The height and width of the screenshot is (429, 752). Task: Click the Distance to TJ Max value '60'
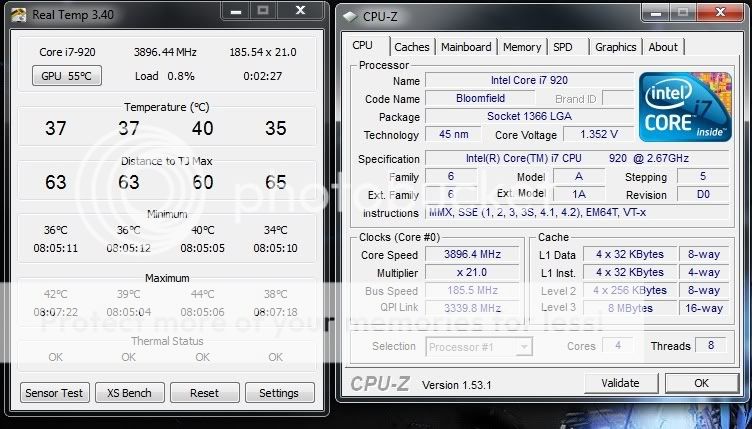tap(202, 183)
